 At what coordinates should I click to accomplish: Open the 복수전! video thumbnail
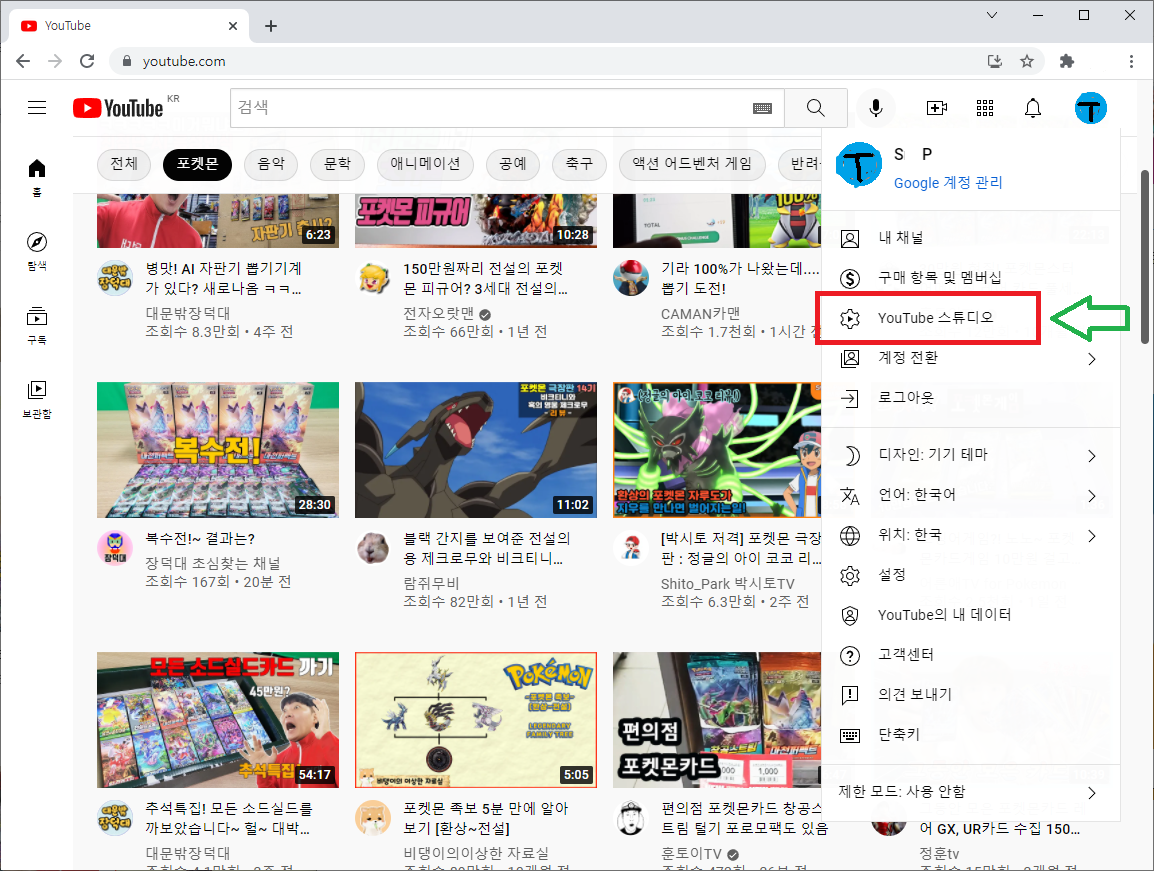(218, 450)
